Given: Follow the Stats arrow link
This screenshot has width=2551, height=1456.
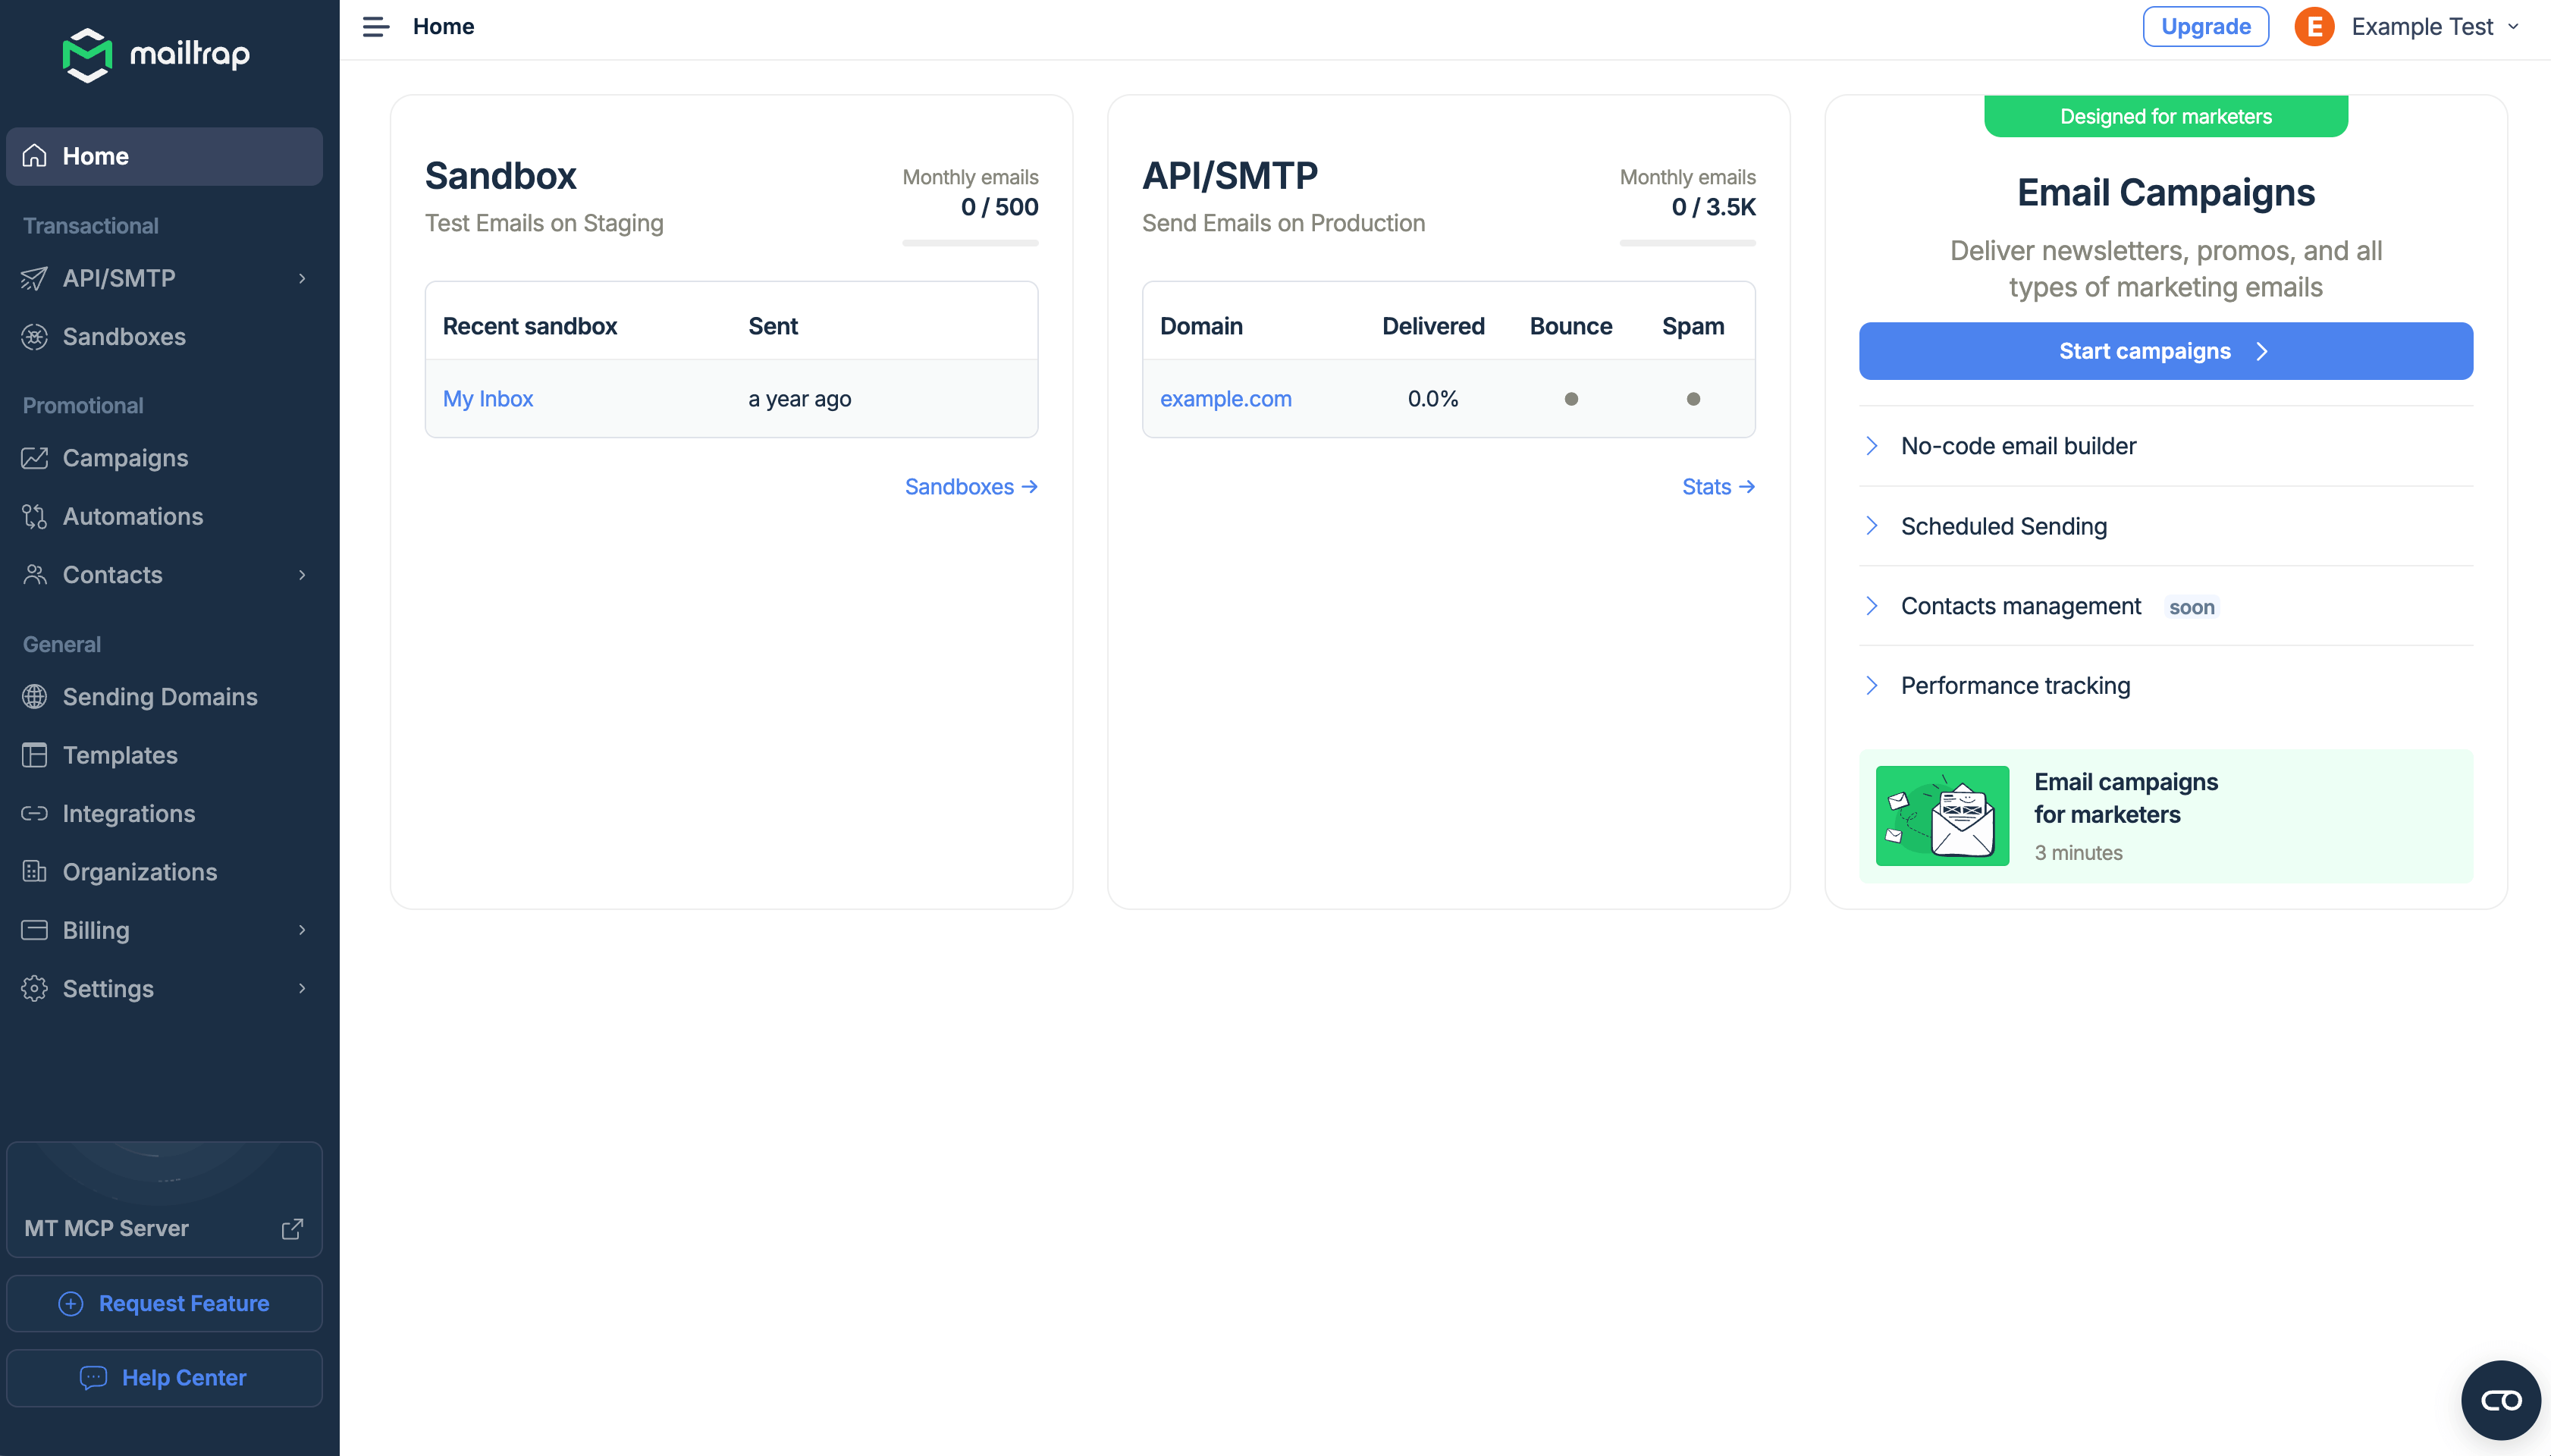Looking at the screenshot, I should 1718,487.
